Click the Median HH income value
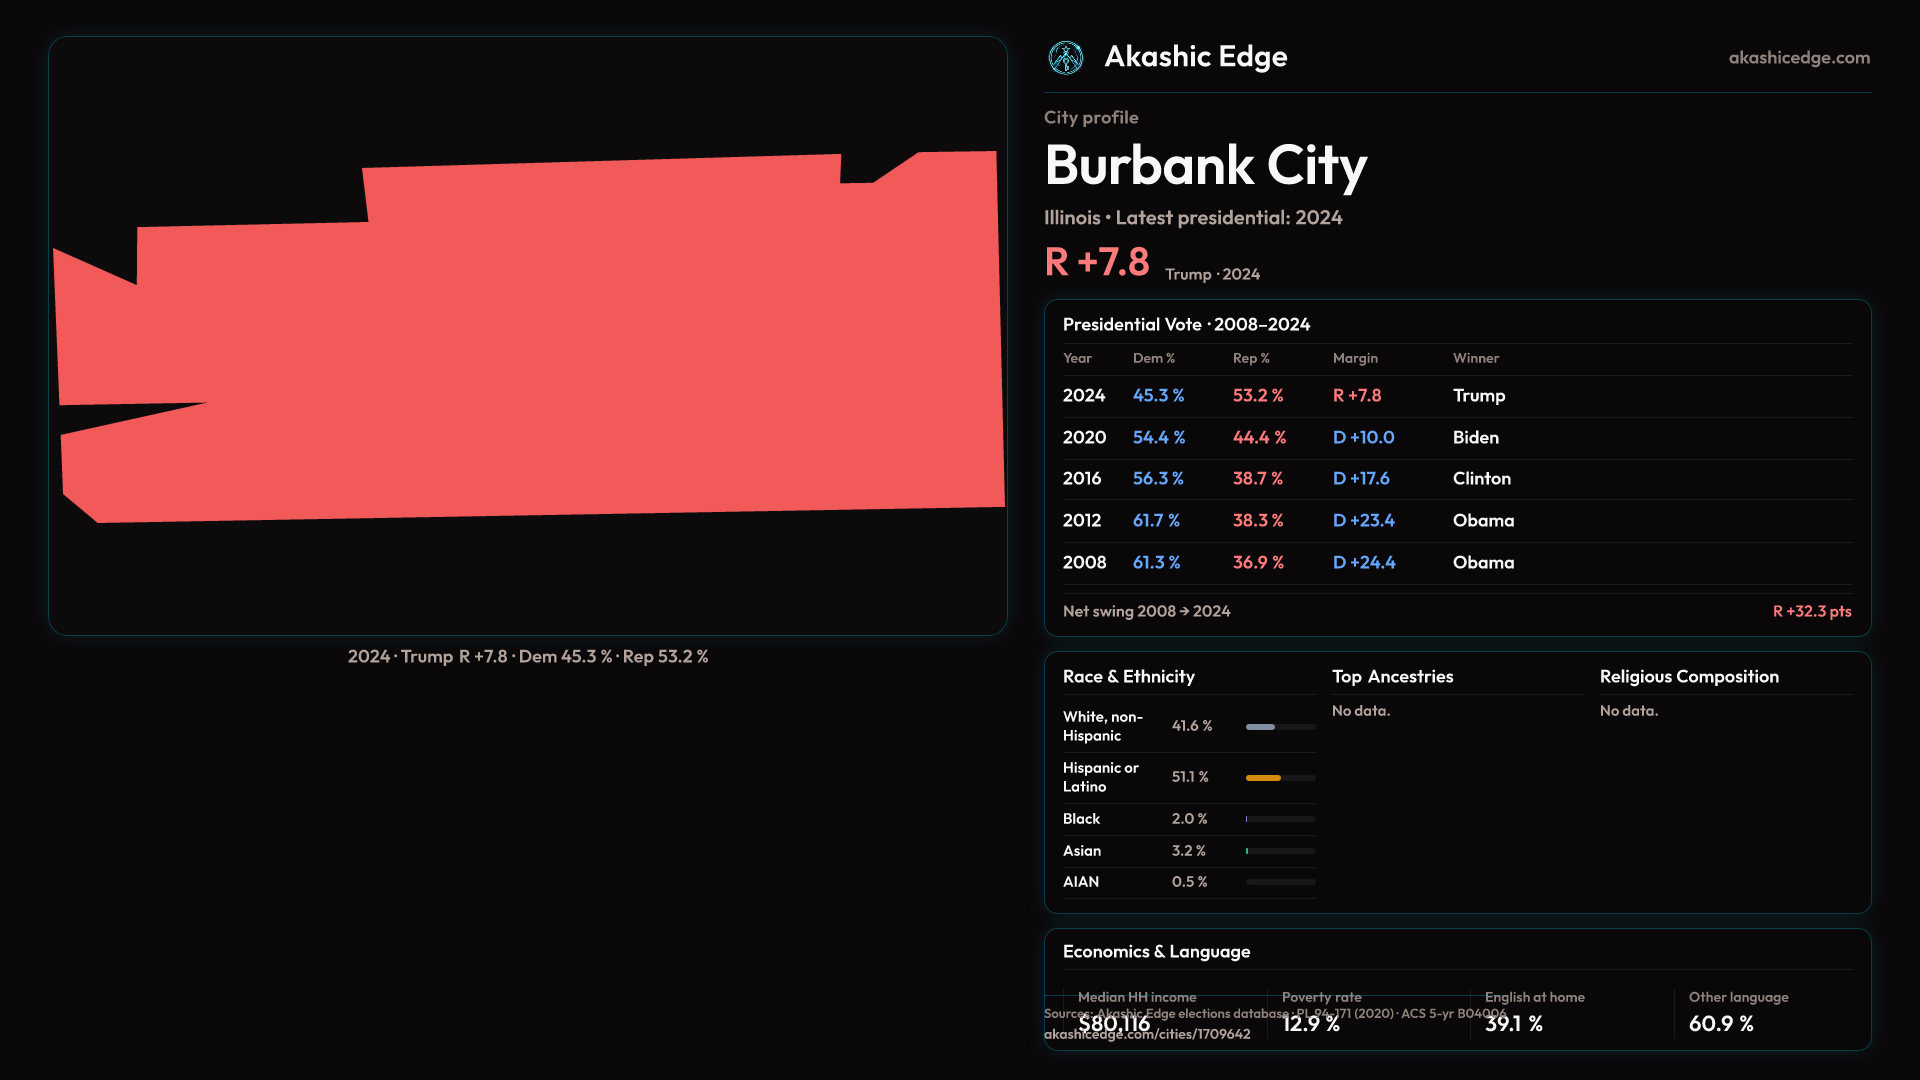This screenshot has width=1920, height=1080. (x=1114, y=1024)
